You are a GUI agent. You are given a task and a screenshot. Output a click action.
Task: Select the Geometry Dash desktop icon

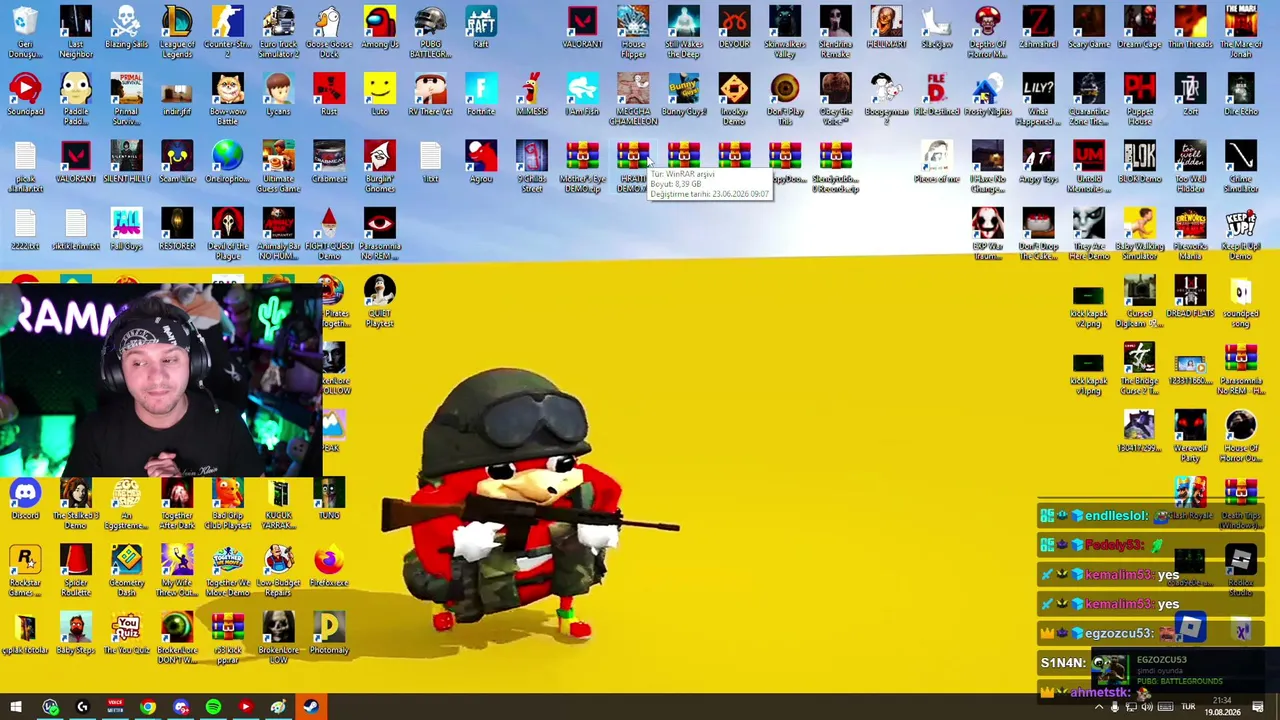point(126,571)
